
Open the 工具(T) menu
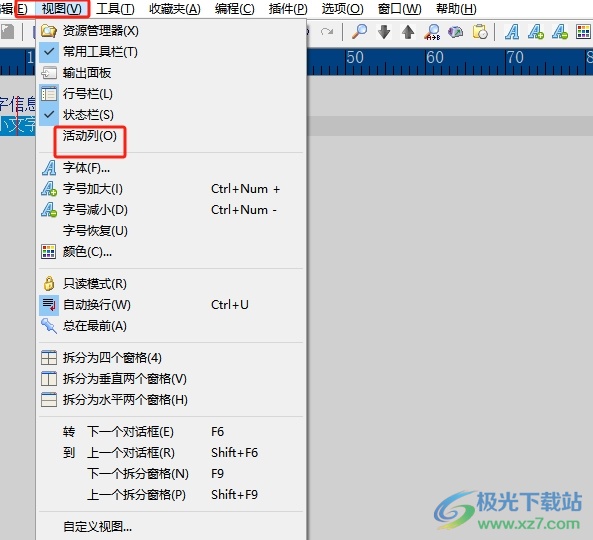[x=115, y=8]
